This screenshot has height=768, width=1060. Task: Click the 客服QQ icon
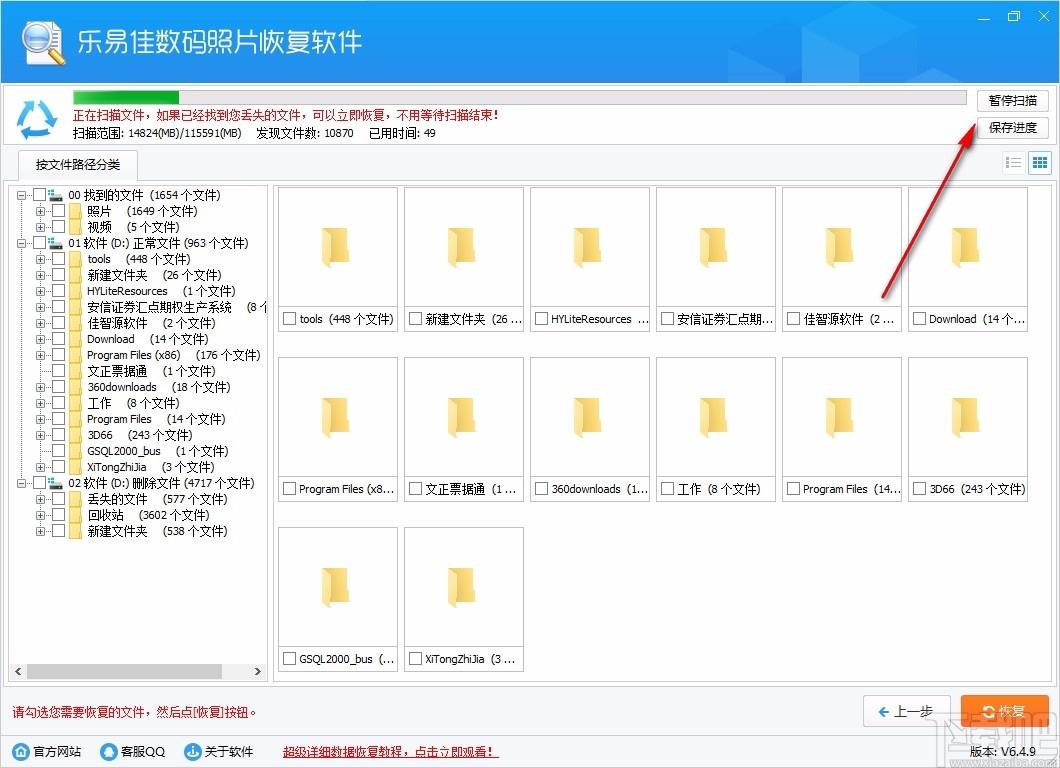click(x=108, y=751)
